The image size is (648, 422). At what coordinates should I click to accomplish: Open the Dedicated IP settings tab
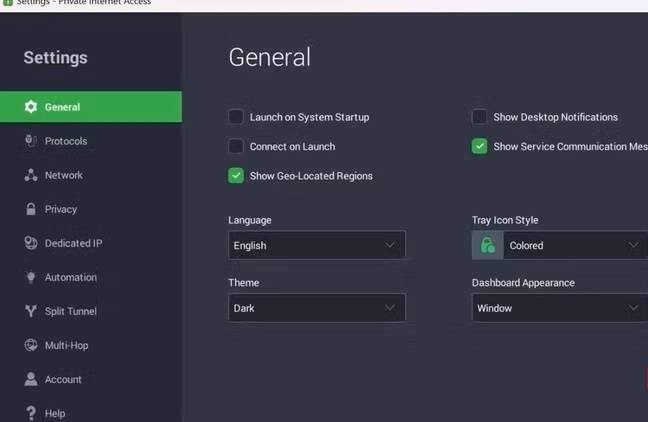click(x=91, y=243)
